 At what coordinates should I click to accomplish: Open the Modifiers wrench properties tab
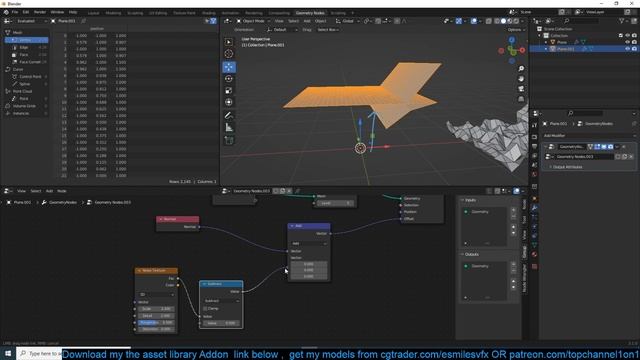[x=534, y=208]
